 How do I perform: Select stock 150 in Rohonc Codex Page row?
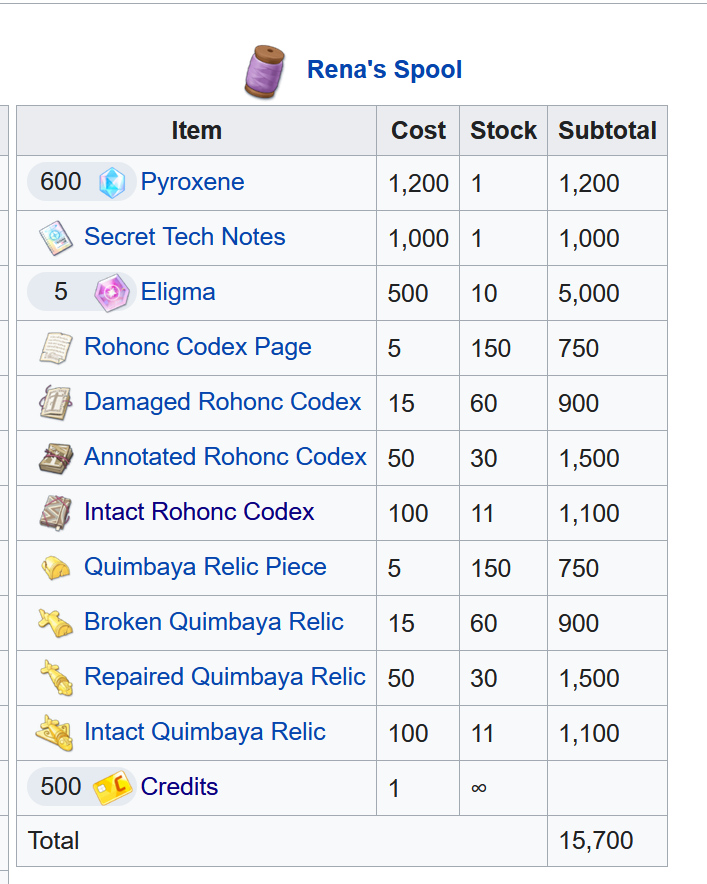[x=491, y=348]
